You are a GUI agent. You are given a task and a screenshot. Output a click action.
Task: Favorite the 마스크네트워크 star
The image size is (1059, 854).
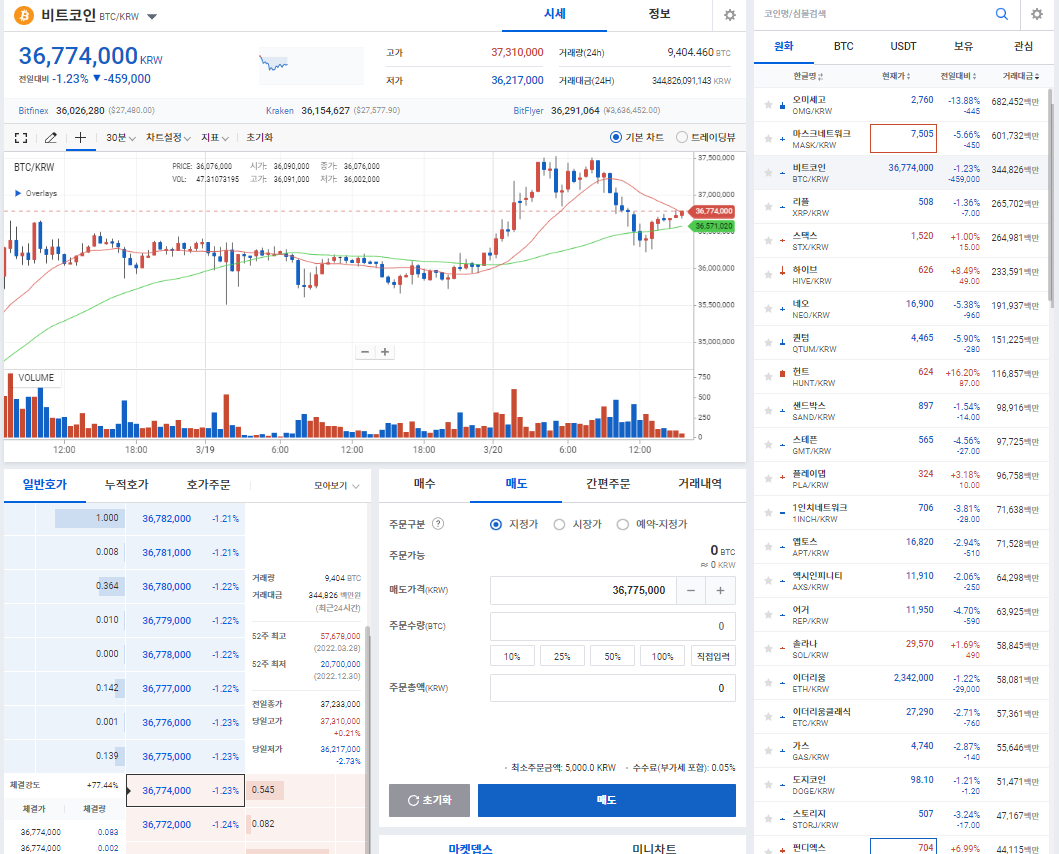pyautogui.click(x=768, y=139)
